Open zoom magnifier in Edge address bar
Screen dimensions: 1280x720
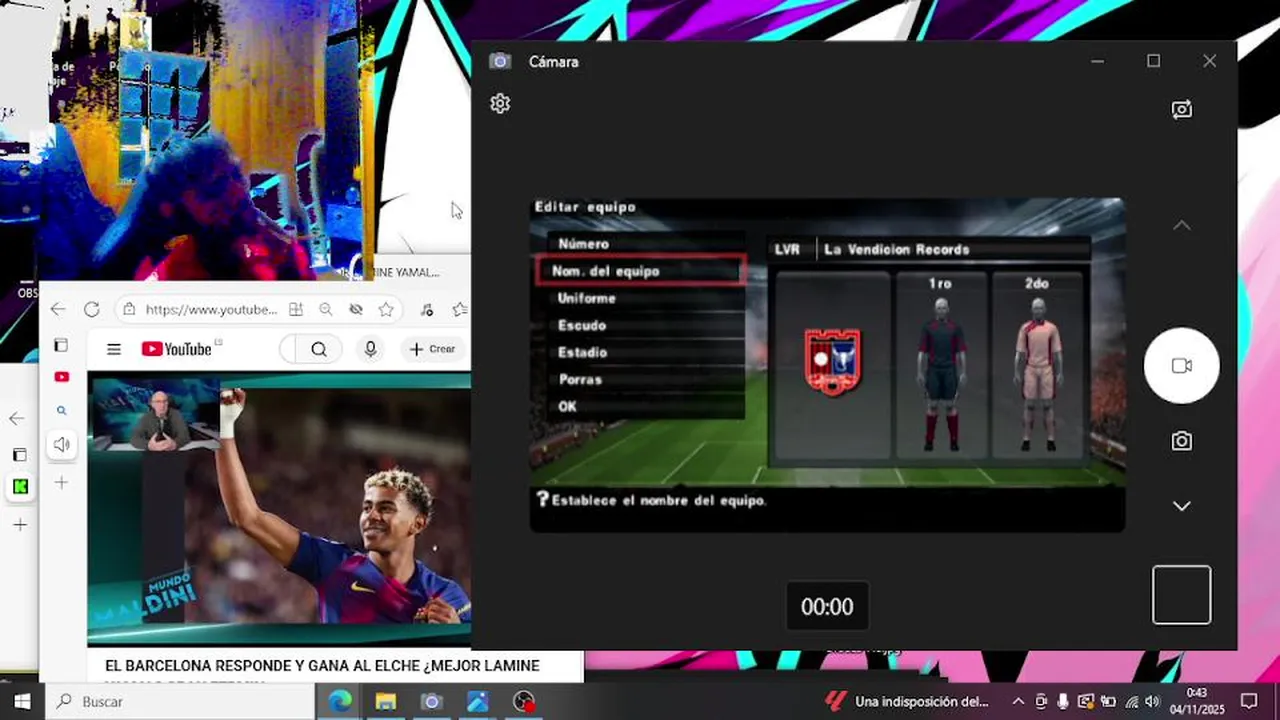[326, 310]
